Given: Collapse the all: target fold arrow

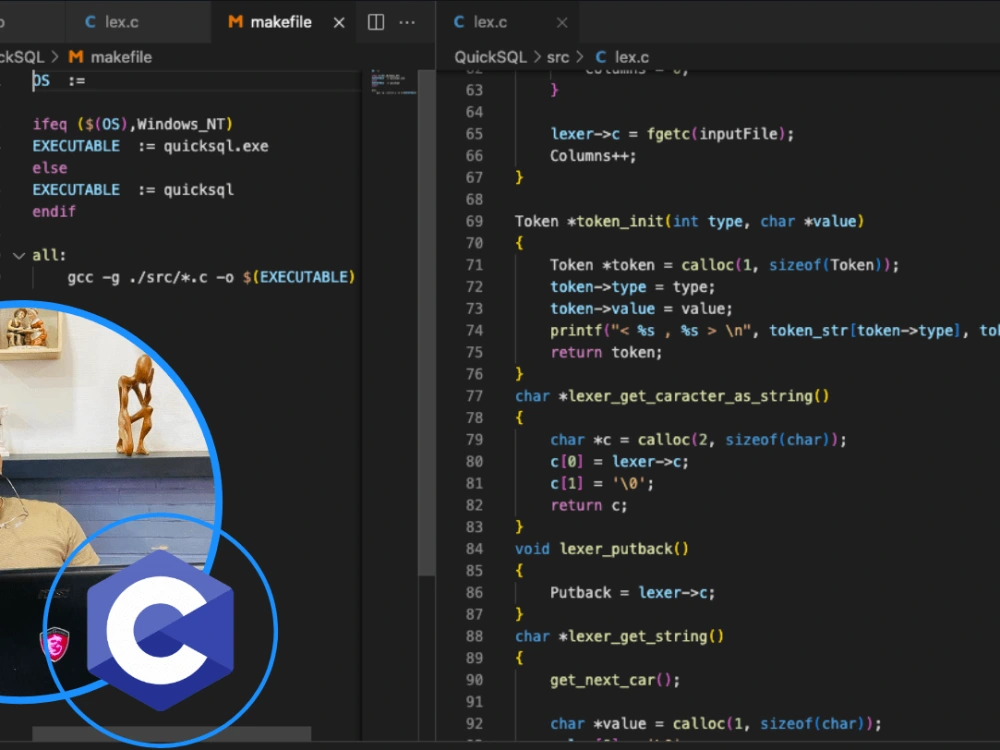Looking at the screenshot, I should 18,255.
